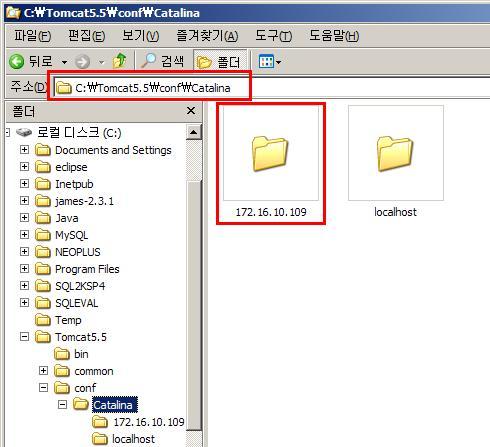Open the Back button history dropdown arrow
Image resolution: width=490 pixels, height=447 pixels.
(x=64, y=62)
